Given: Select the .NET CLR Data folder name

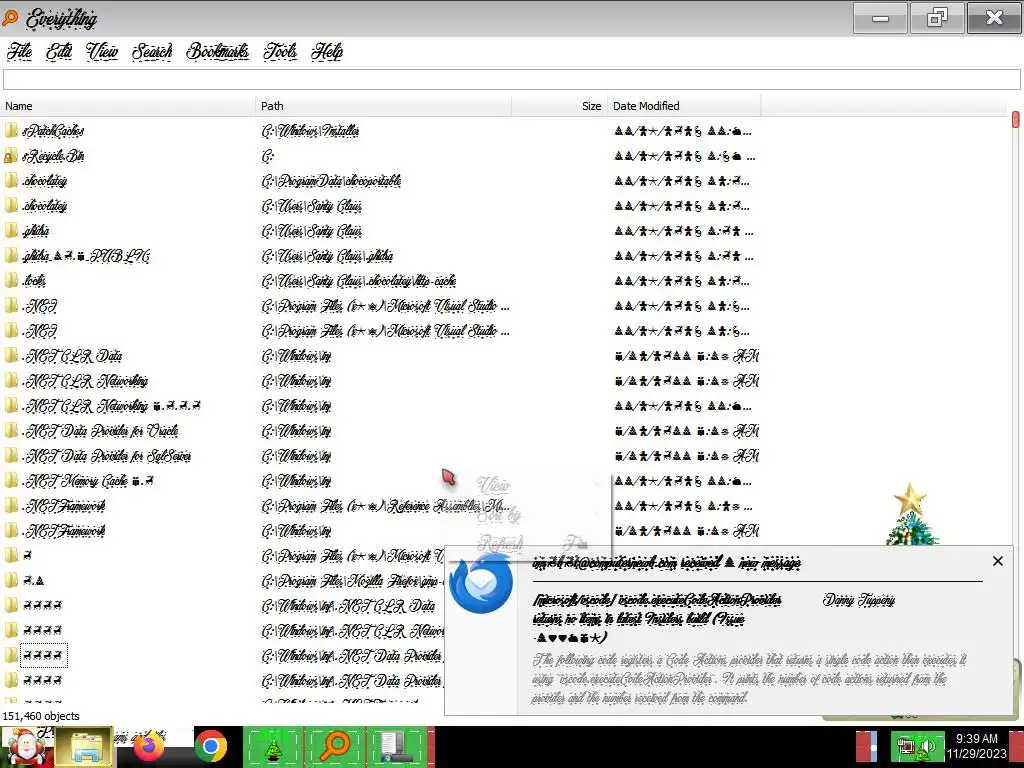Looking at the screenshot, I should point(72,356).
